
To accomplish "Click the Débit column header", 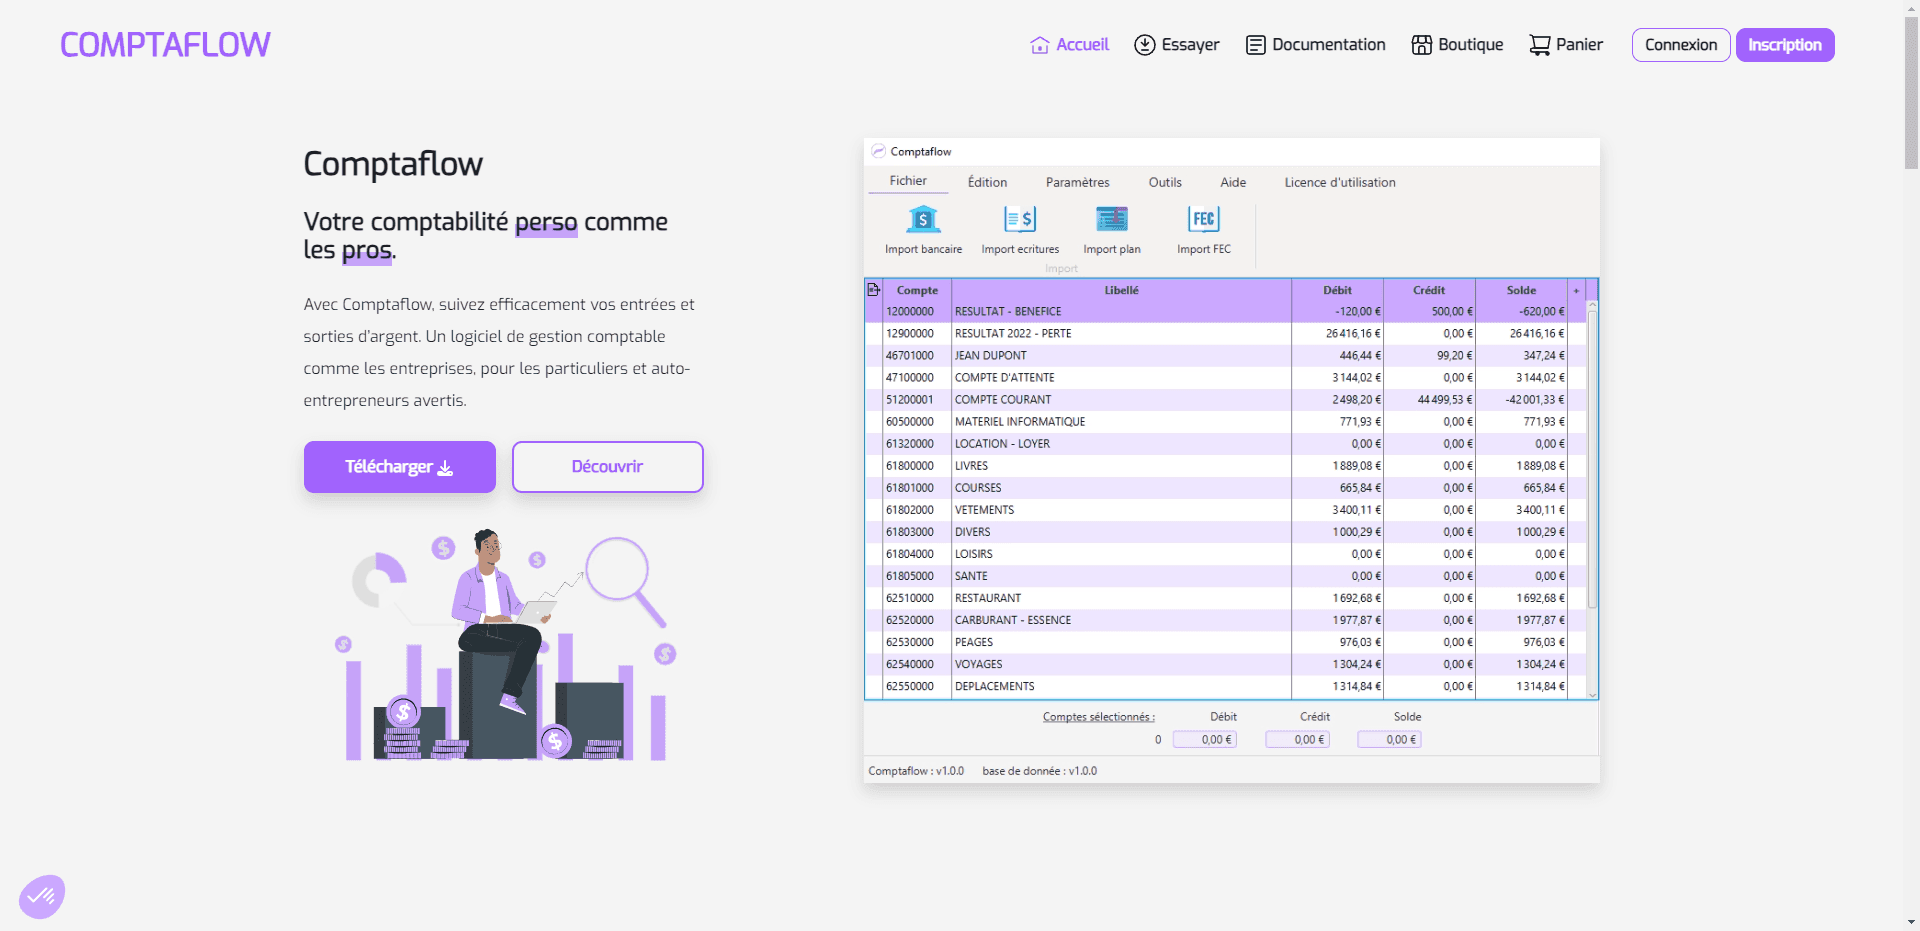I will coord(1337,290).
